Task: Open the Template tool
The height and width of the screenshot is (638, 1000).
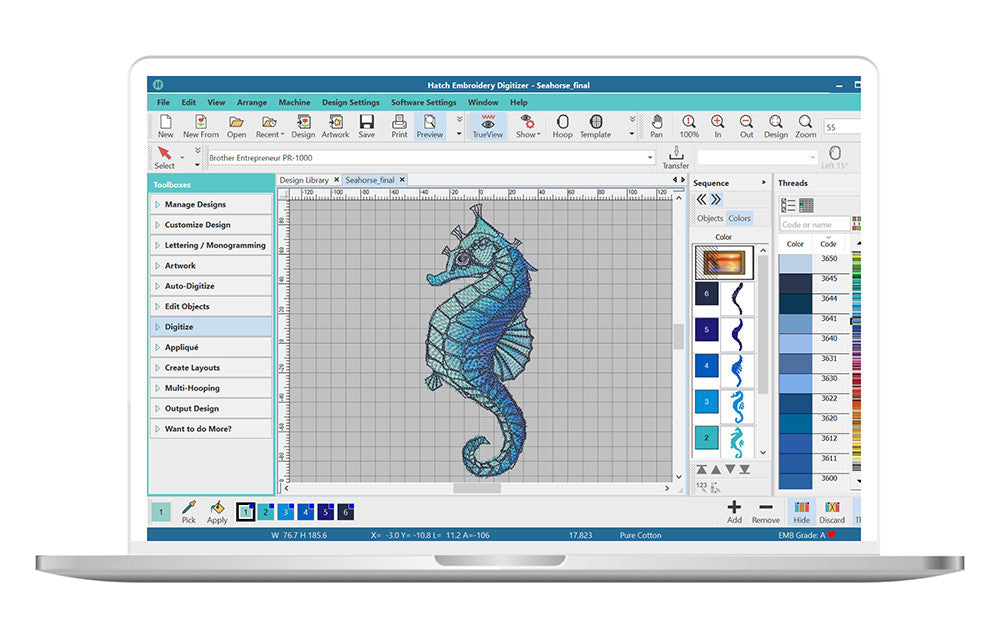Action: pos(595,124)
